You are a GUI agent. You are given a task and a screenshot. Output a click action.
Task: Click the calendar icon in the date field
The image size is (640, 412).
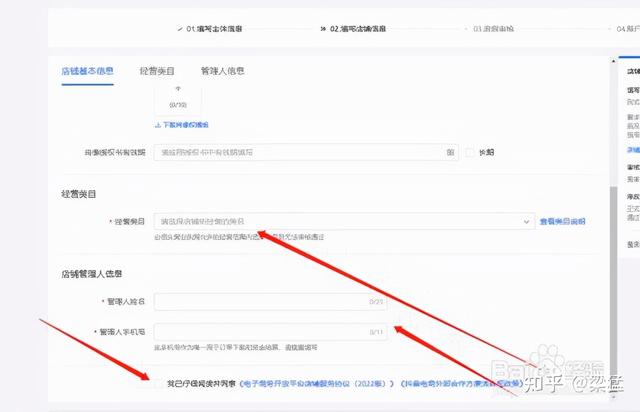[450, 153]
